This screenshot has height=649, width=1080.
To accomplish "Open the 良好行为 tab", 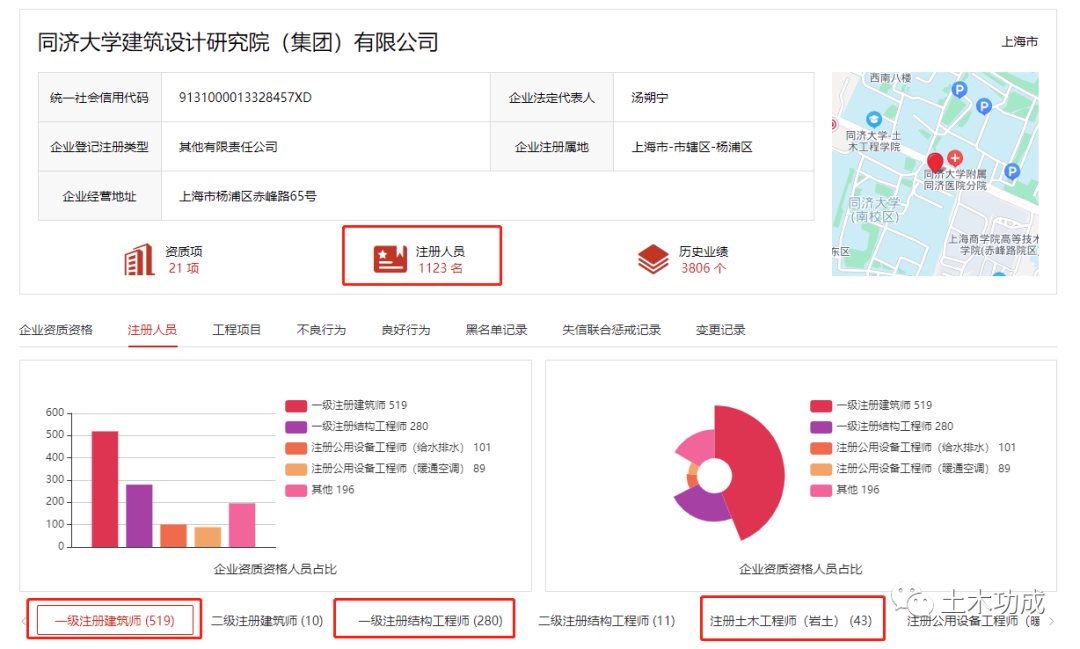I will (406, 330).
